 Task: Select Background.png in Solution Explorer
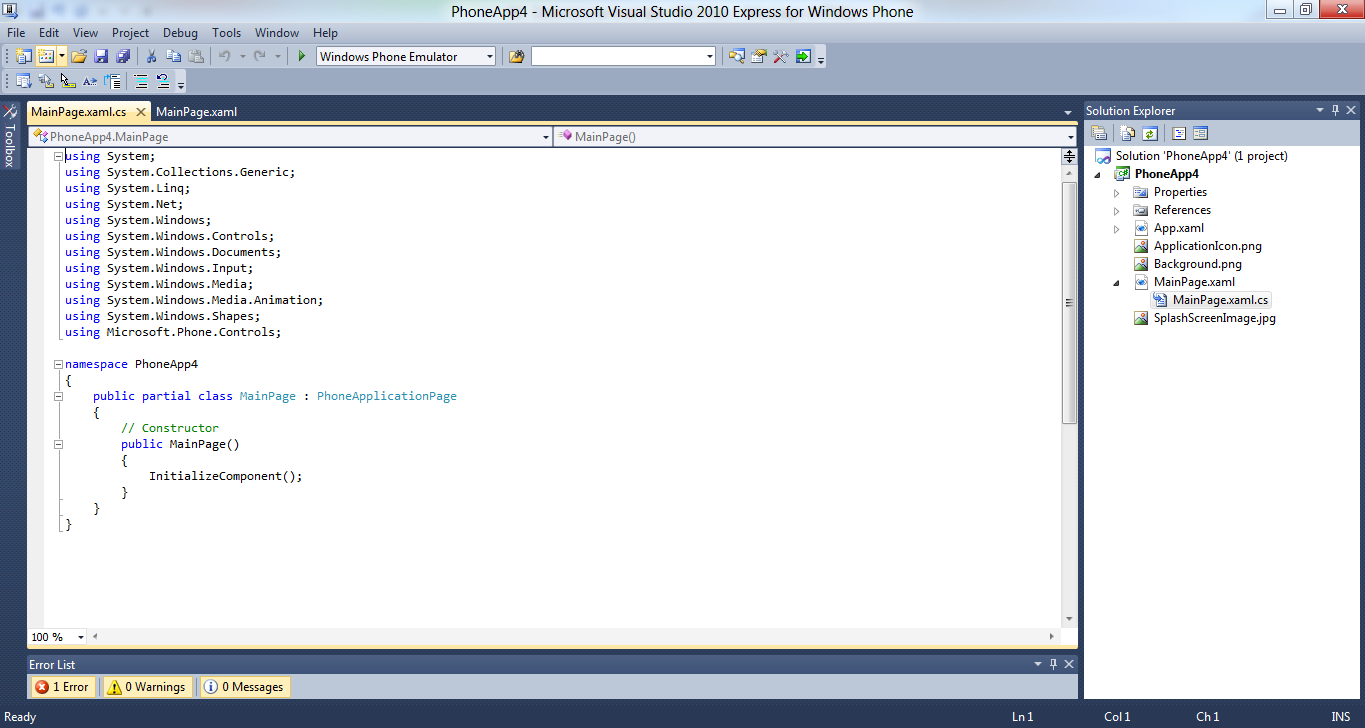pyautogui.click(x=1197, y=264)
